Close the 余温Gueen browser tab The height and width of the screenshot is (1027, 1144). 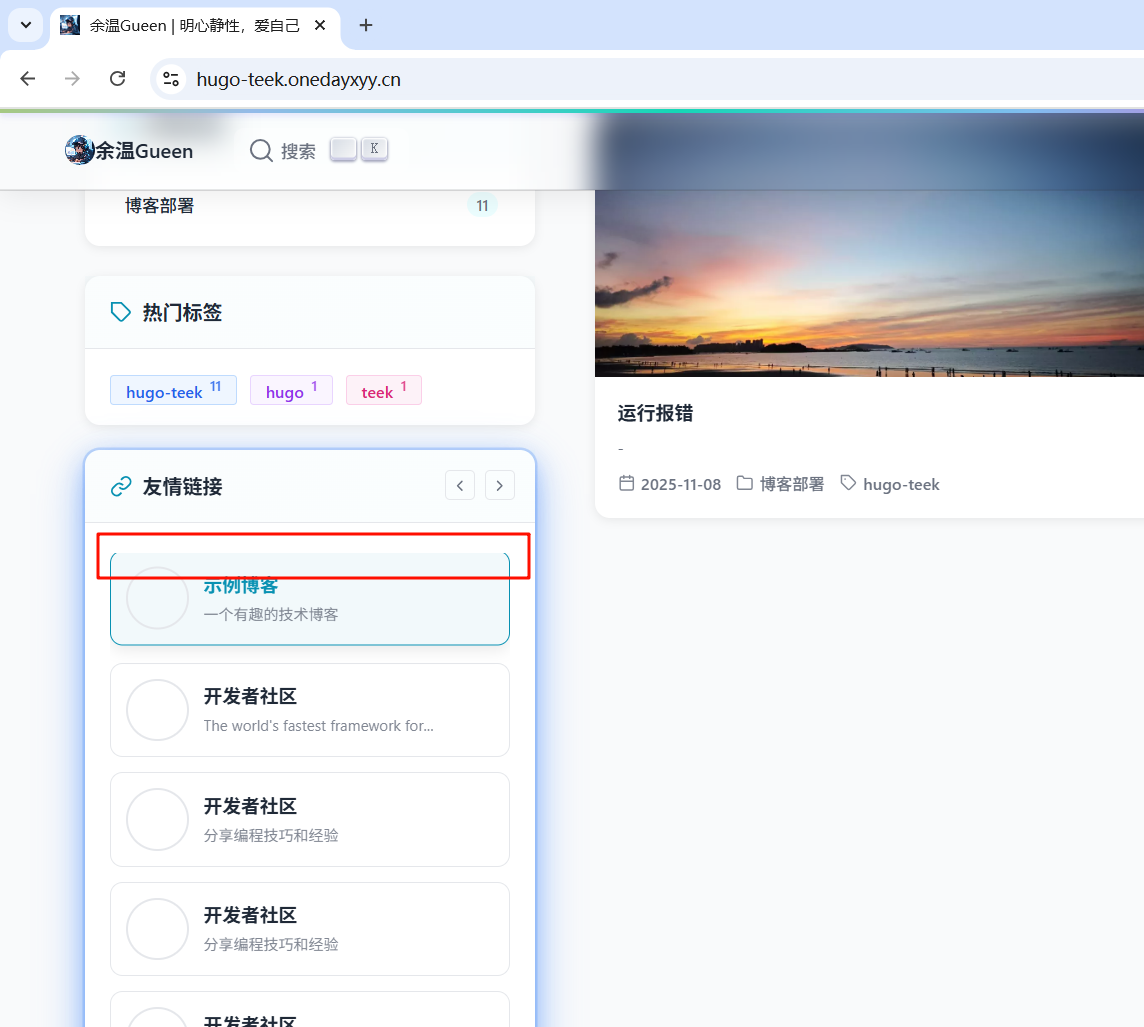[320, 25]
